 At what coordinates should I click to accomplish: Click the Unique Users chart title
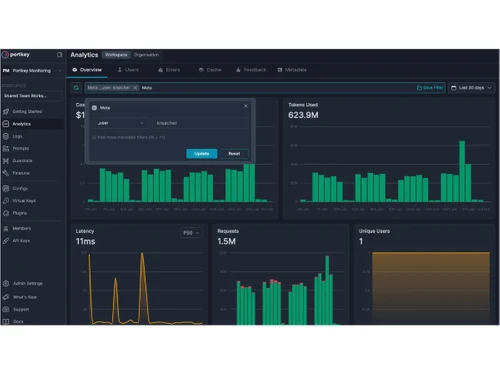[374, 231]
